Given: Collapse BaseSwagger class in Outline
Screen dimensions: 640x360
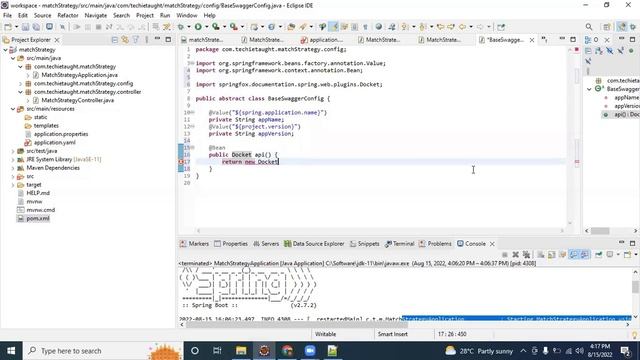Looking at the screenshot, I should (589, 89).
